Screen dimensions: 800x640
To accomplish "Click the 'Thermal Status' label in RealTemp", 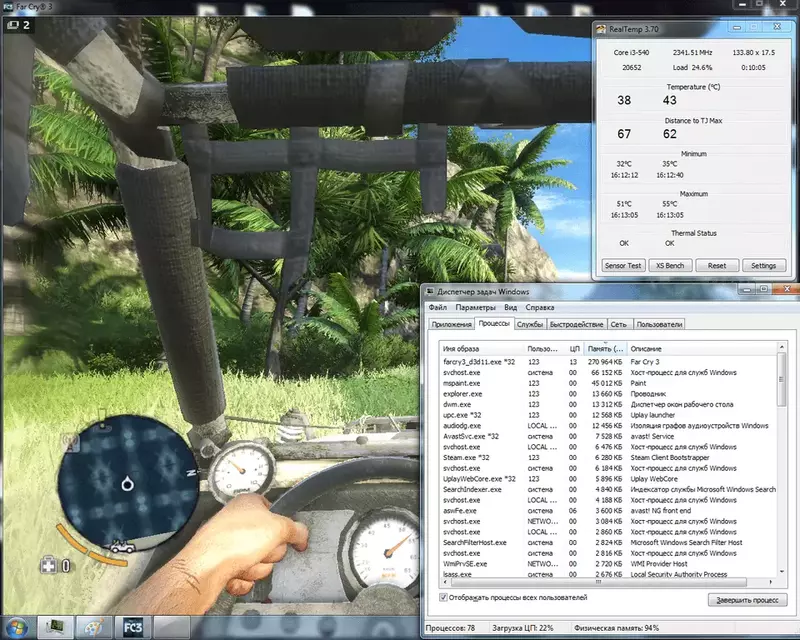I will (x=693, y=233).
